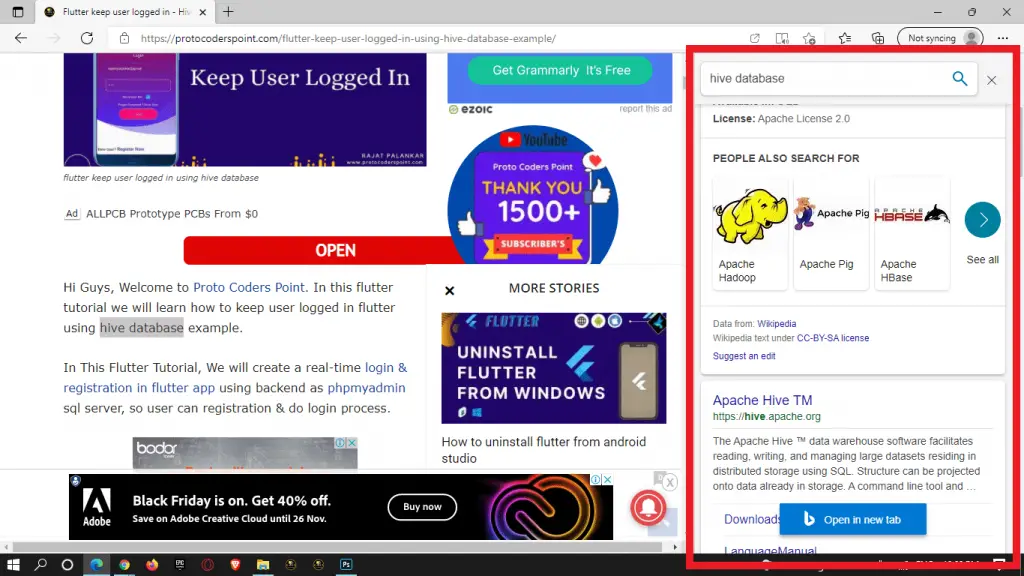Click Suggest an edit
This screenshot has height=576, width=1024.
[x=744, y=356]
